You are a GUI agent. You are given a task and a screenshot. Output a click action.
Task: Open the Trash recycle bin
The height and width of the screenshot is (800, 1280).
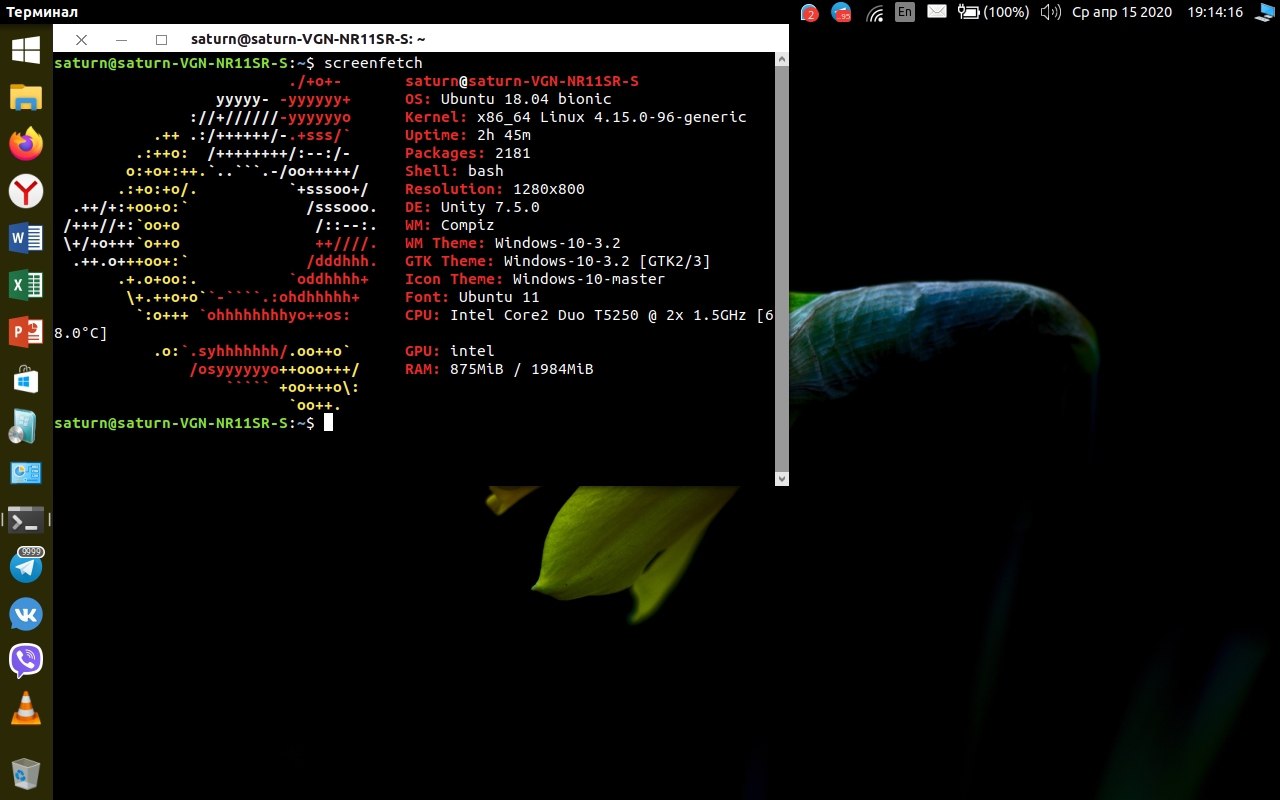[x=26, y=773]
